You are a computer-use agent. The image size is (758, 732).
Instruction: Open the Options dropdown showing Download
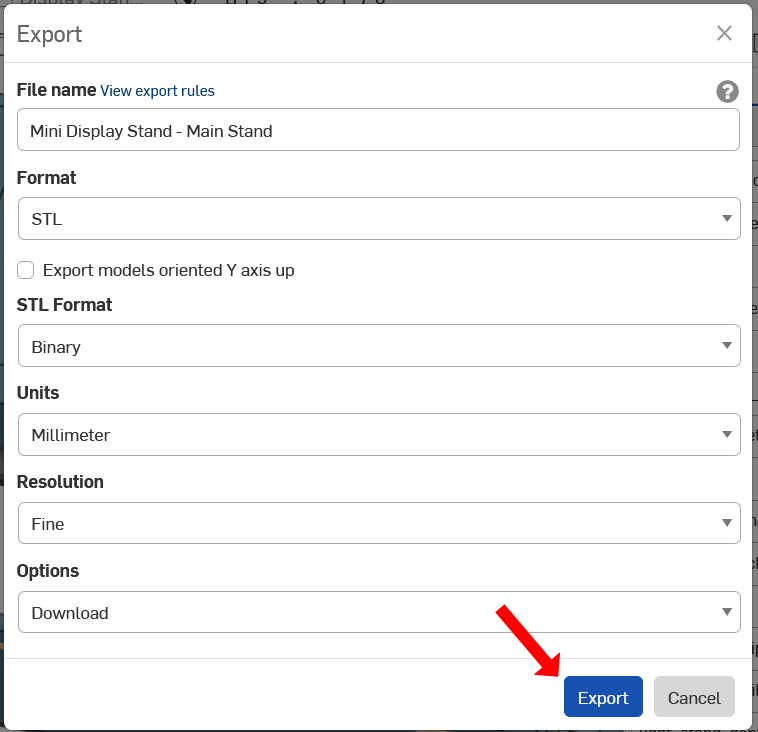point(379,612)
